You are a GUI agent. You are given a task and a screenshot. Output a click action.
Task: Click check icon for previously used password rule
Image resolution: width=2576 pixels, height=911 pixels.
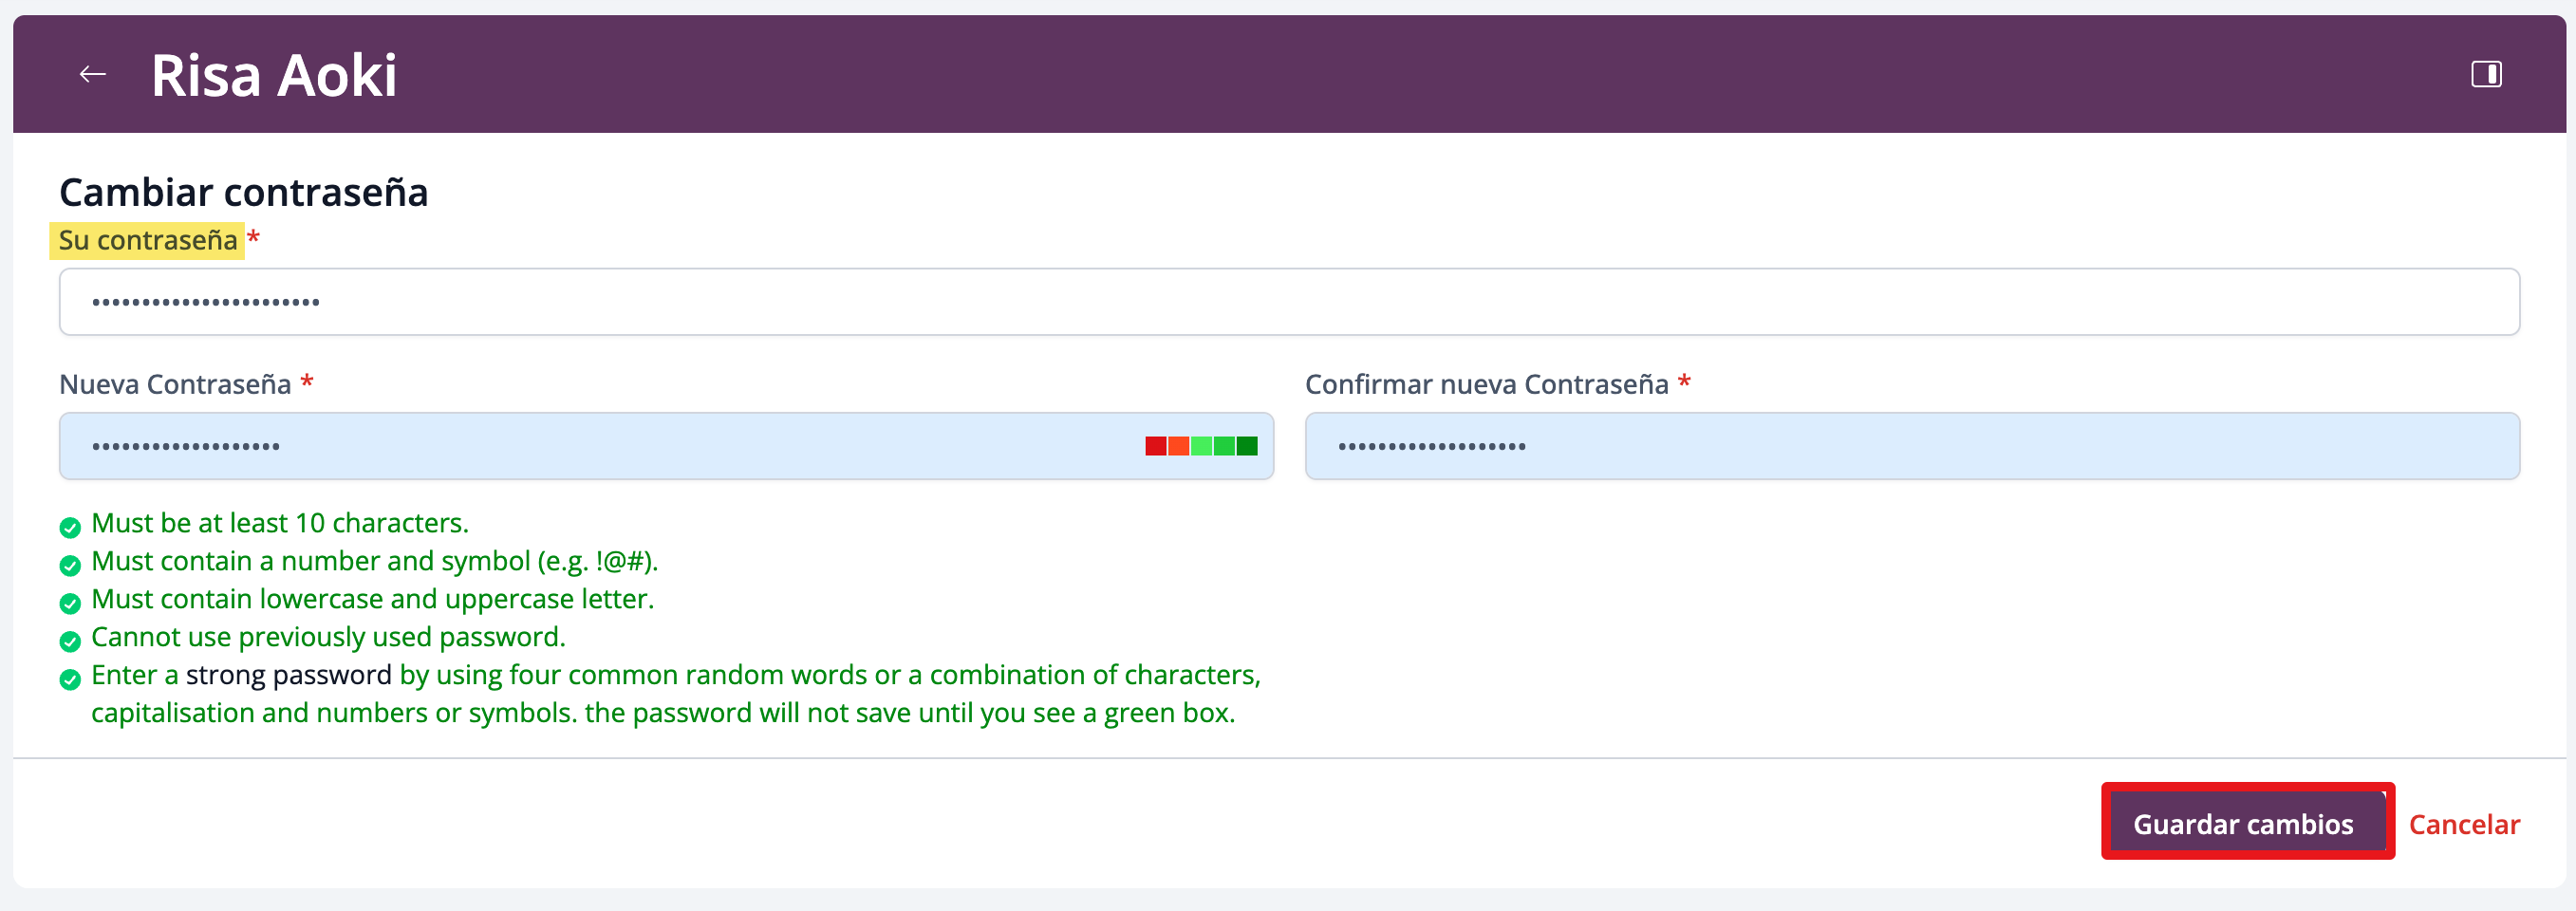click(70, 641)
